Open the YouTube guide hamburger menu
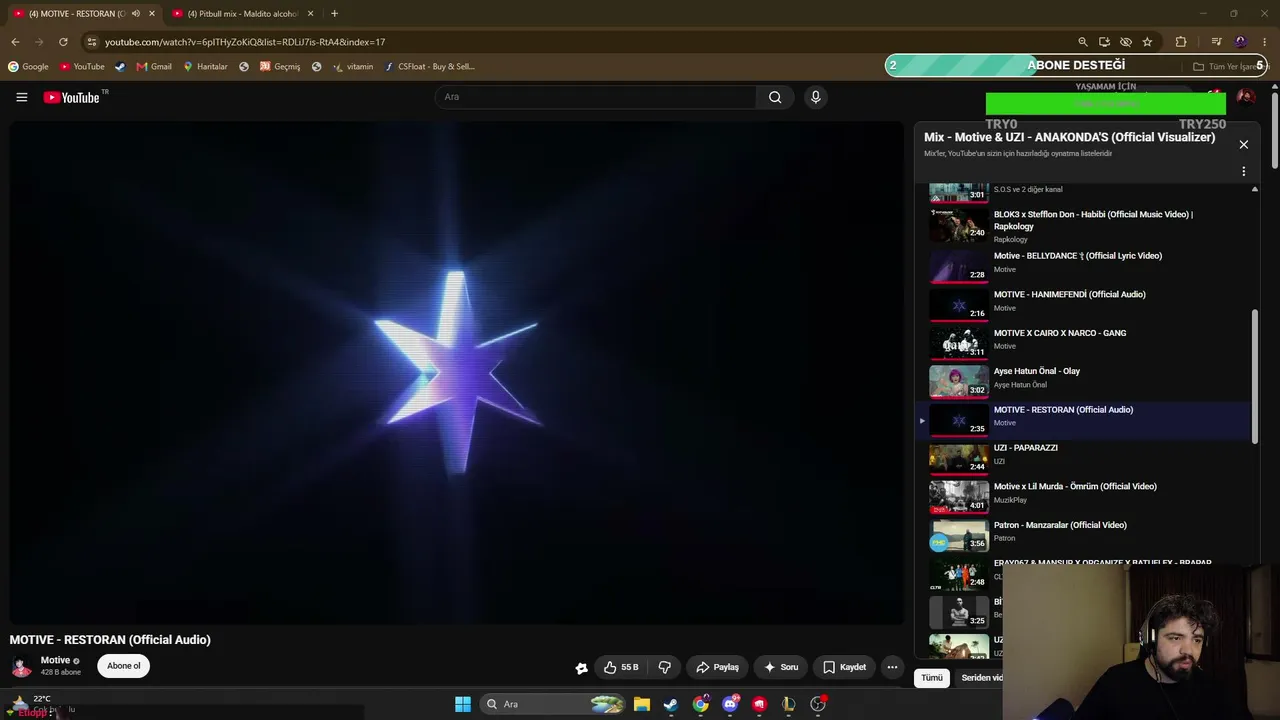 coord(21,97)
